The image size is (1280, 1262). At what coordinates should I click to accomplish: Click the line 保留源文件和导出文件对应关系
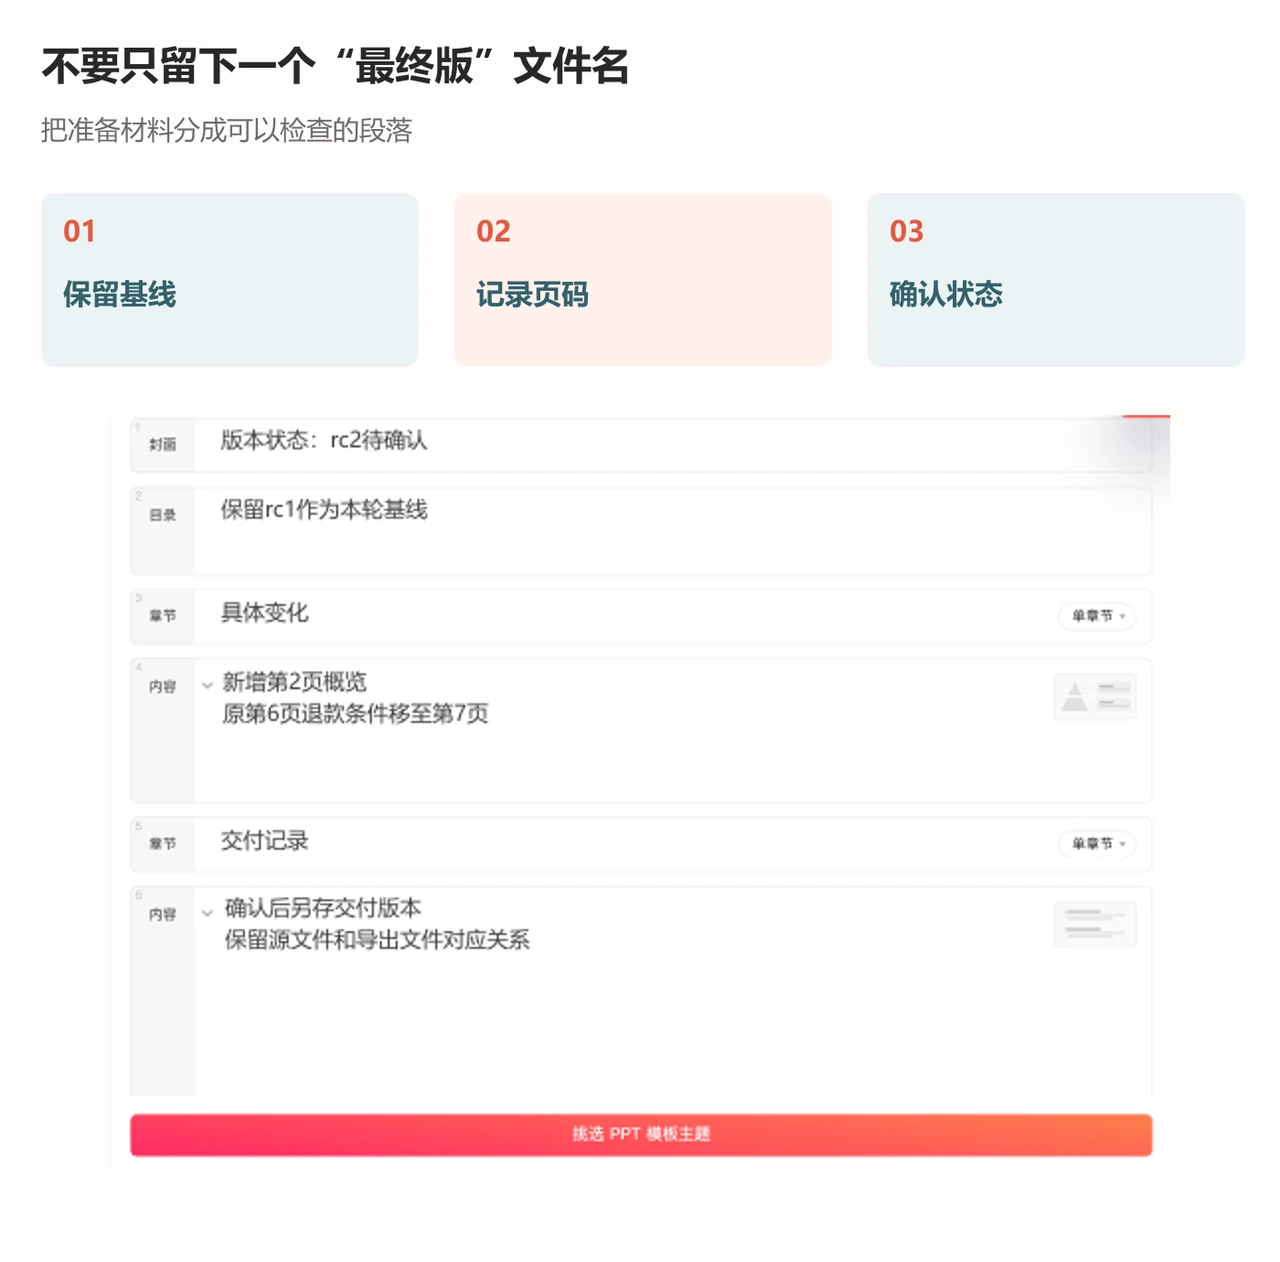pos(377,940)
